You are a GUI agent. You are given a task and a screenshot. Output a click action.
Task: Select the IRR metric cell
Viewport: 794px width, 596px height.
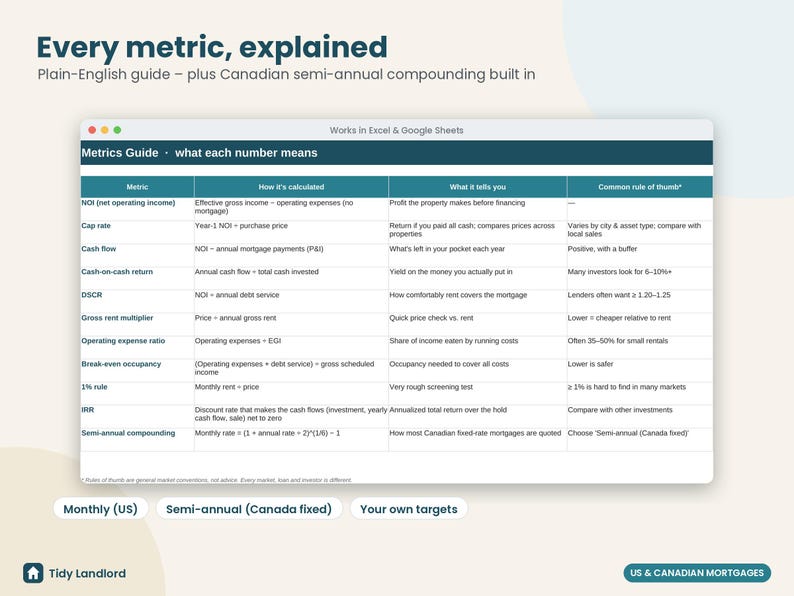click(x=137, y=416)
